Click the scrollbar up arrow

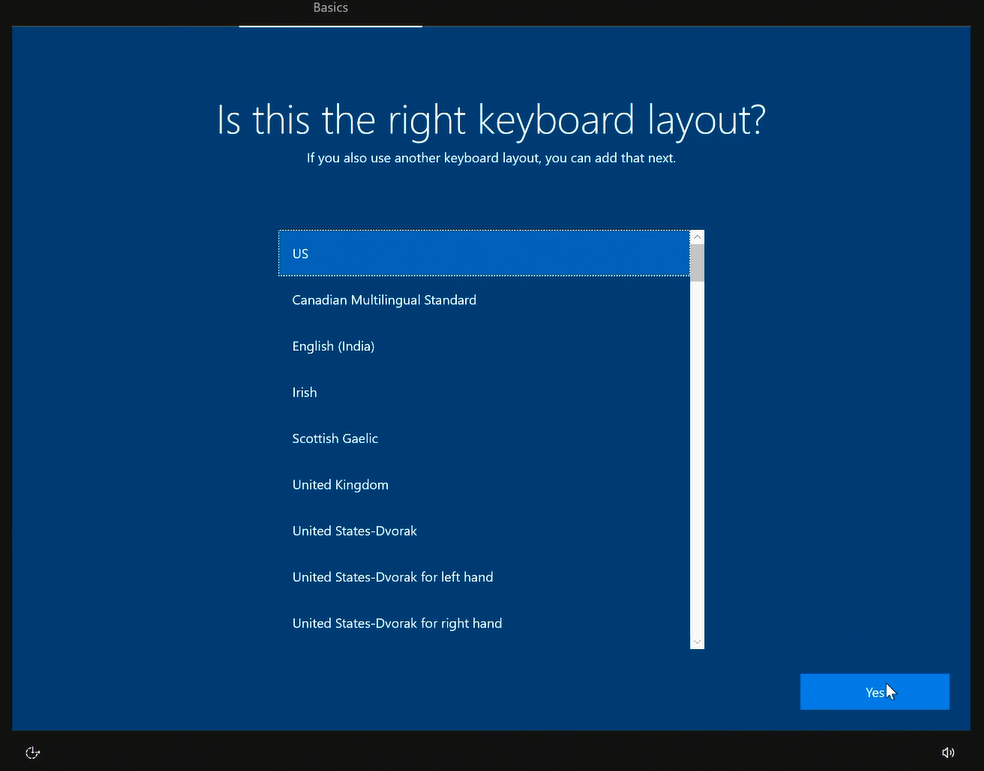click(x=697, y=237)
